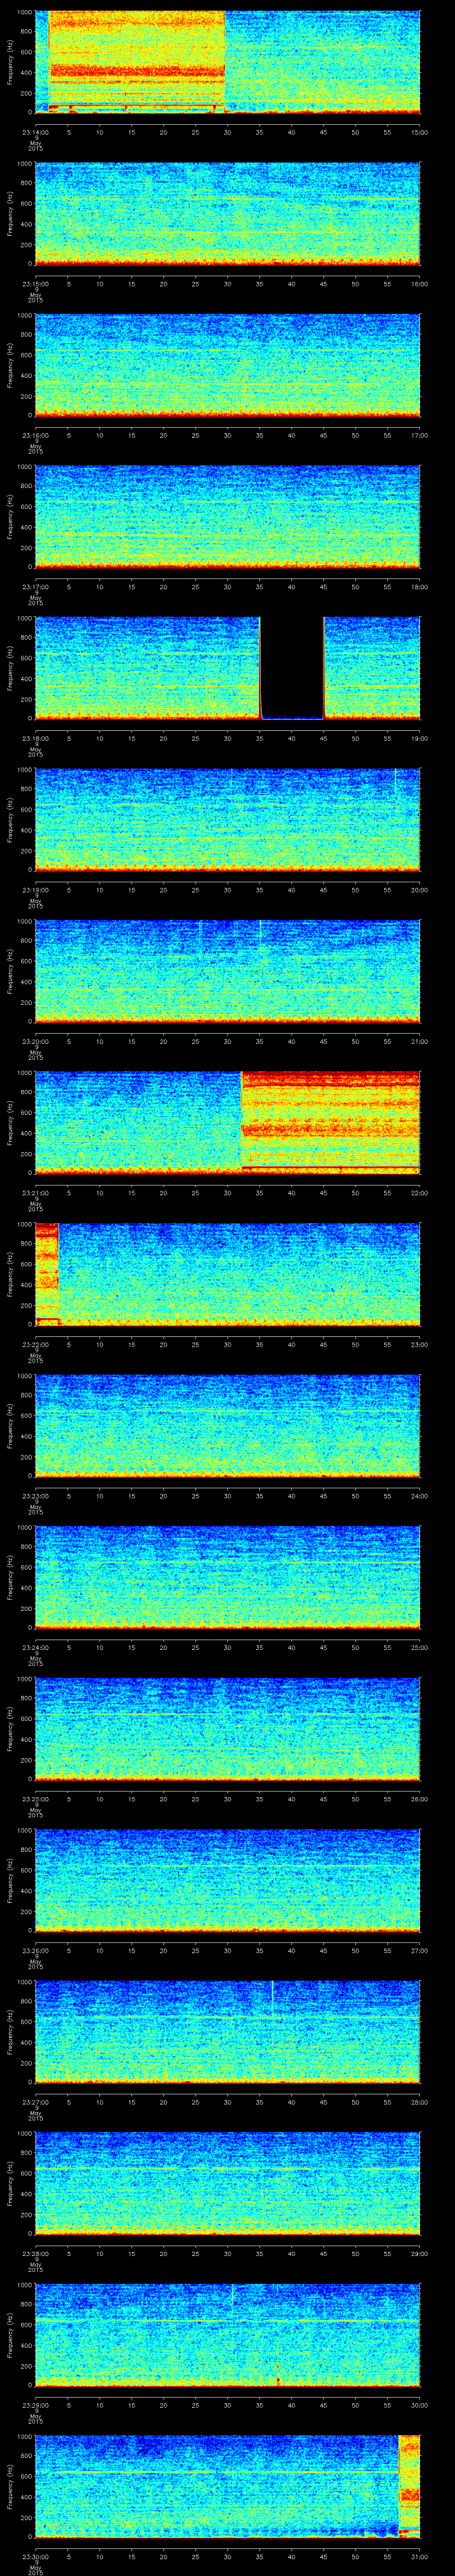455x2576 pixels.
Task: Click the 23:16:00 start time label
Action: click(35, 435)
